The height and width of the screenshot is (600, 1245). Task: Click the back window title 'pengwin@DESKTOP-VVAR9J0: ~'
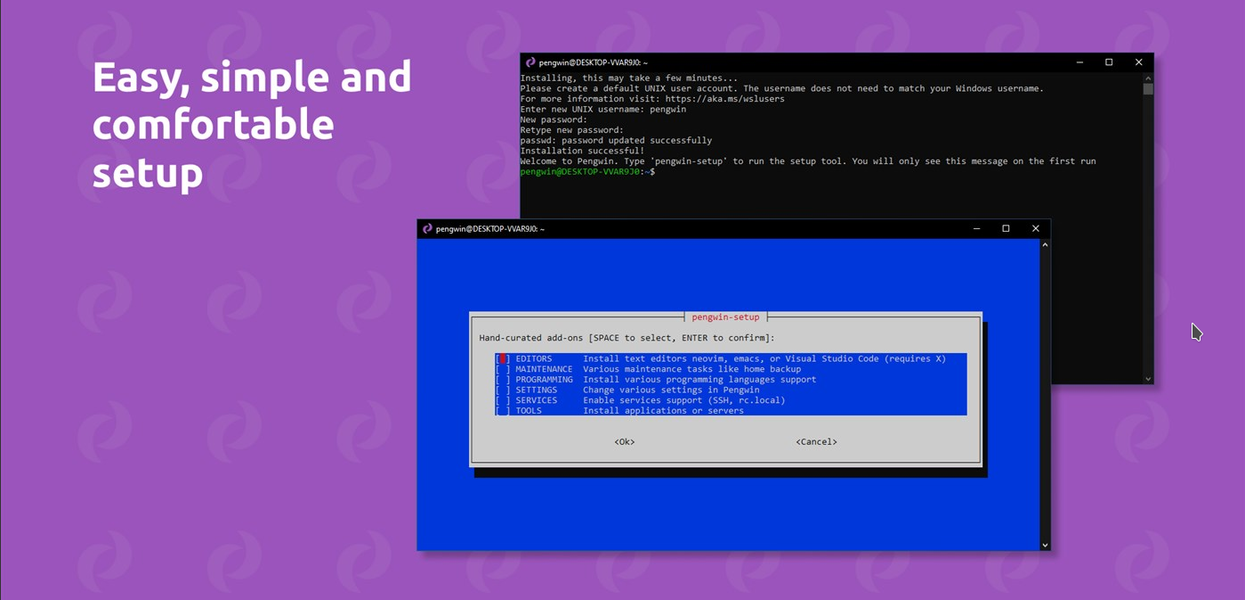(x=593, y=62)
